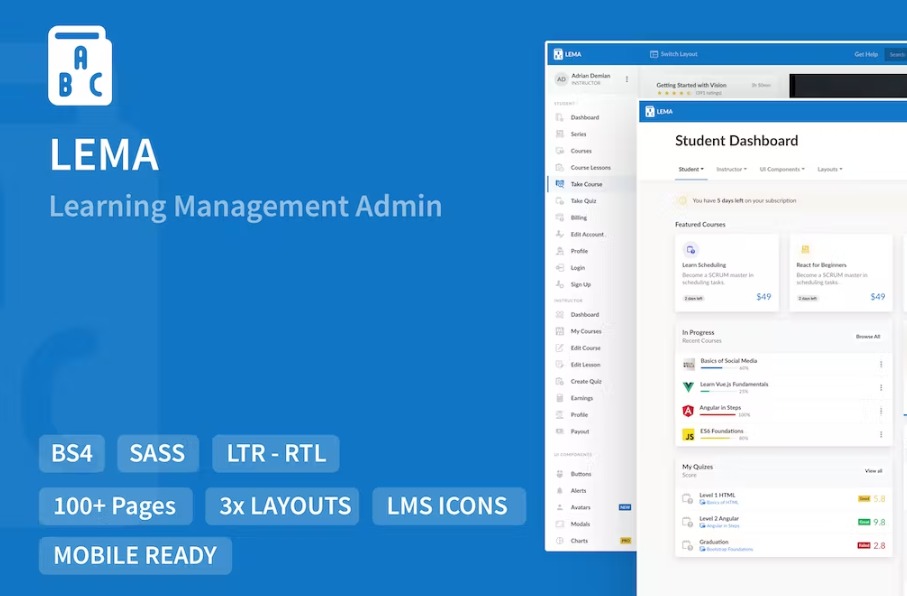Screen dimensions: 907x596
Task: Go to Dashboard under the Student sidebar section
Action: [585, 117]
